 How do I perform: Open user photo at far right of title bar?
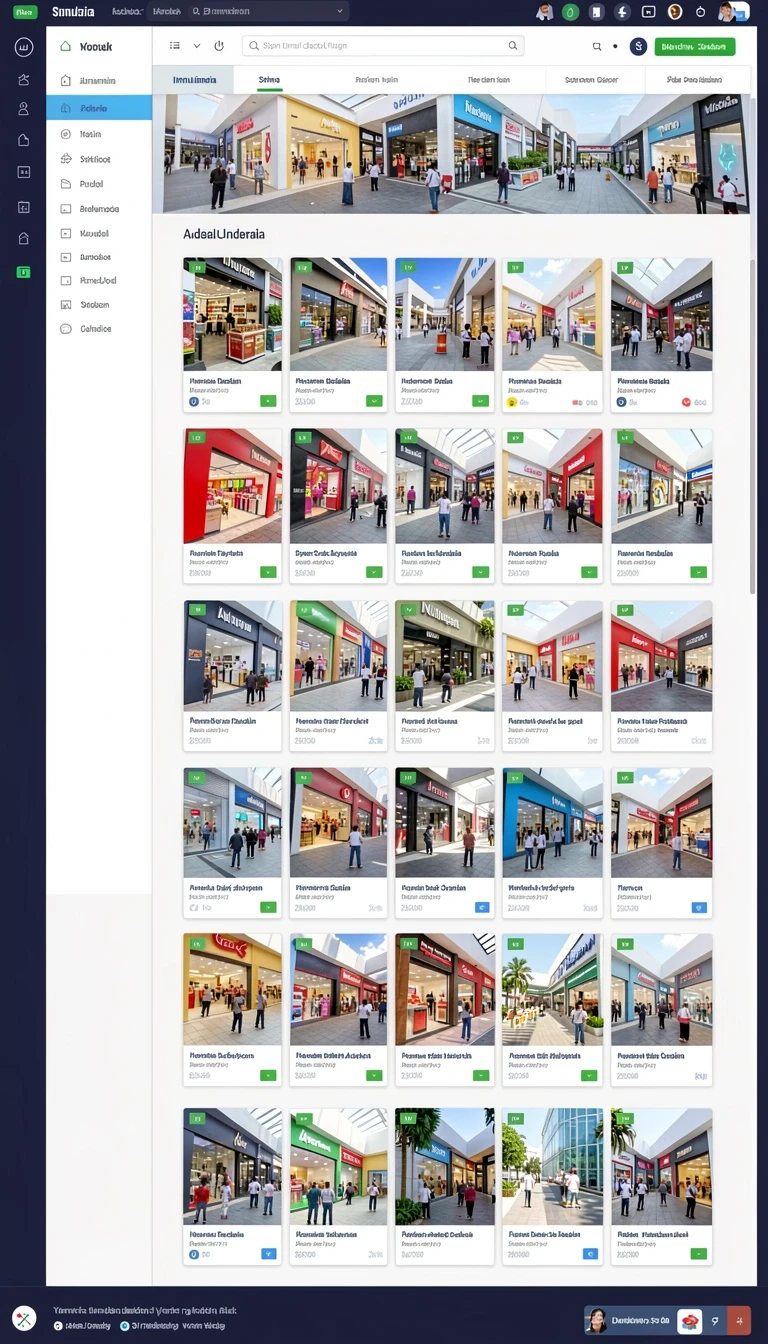coord(732,12)
